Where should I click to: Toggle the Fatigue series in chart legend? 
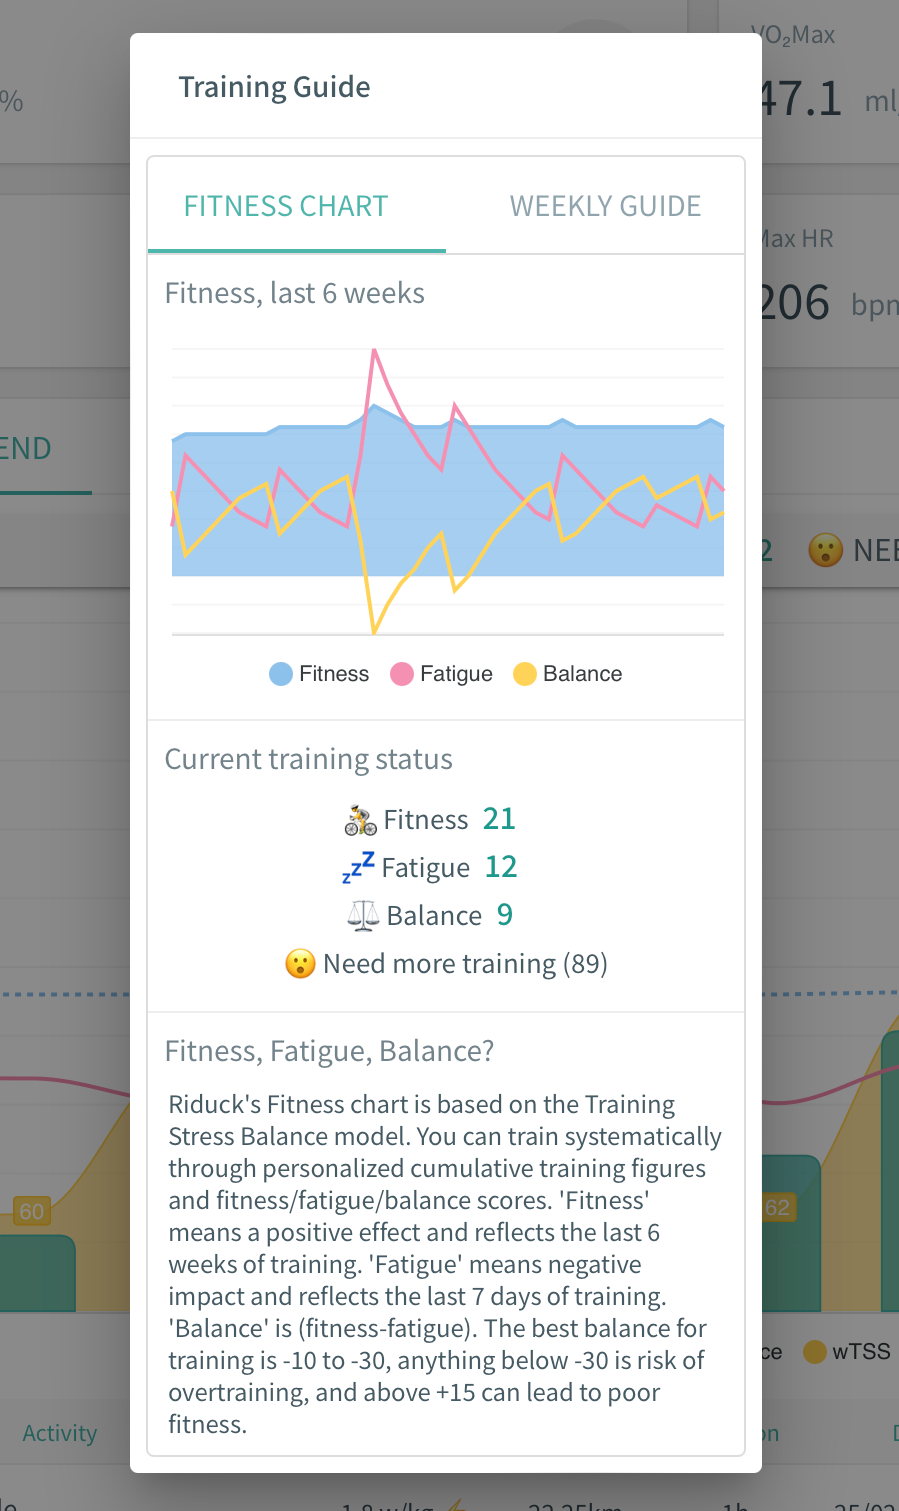pos(442,674)
